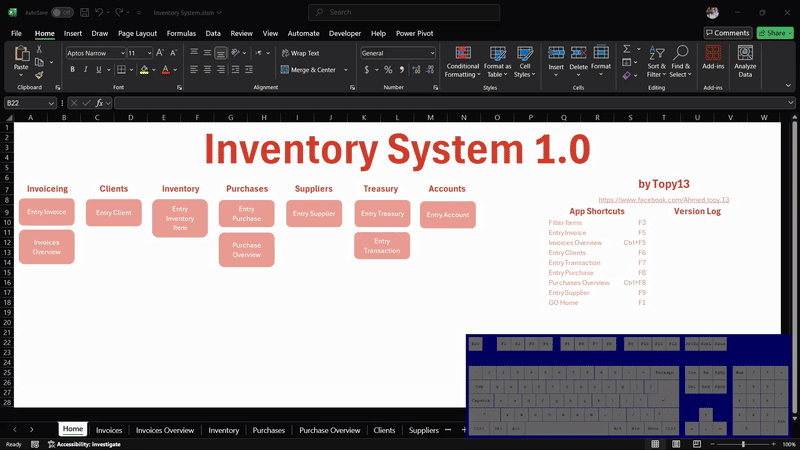Click the Copy icon
Image resolution: width=800 pixels, height=450 pixels.
click(x=39, y=62)
